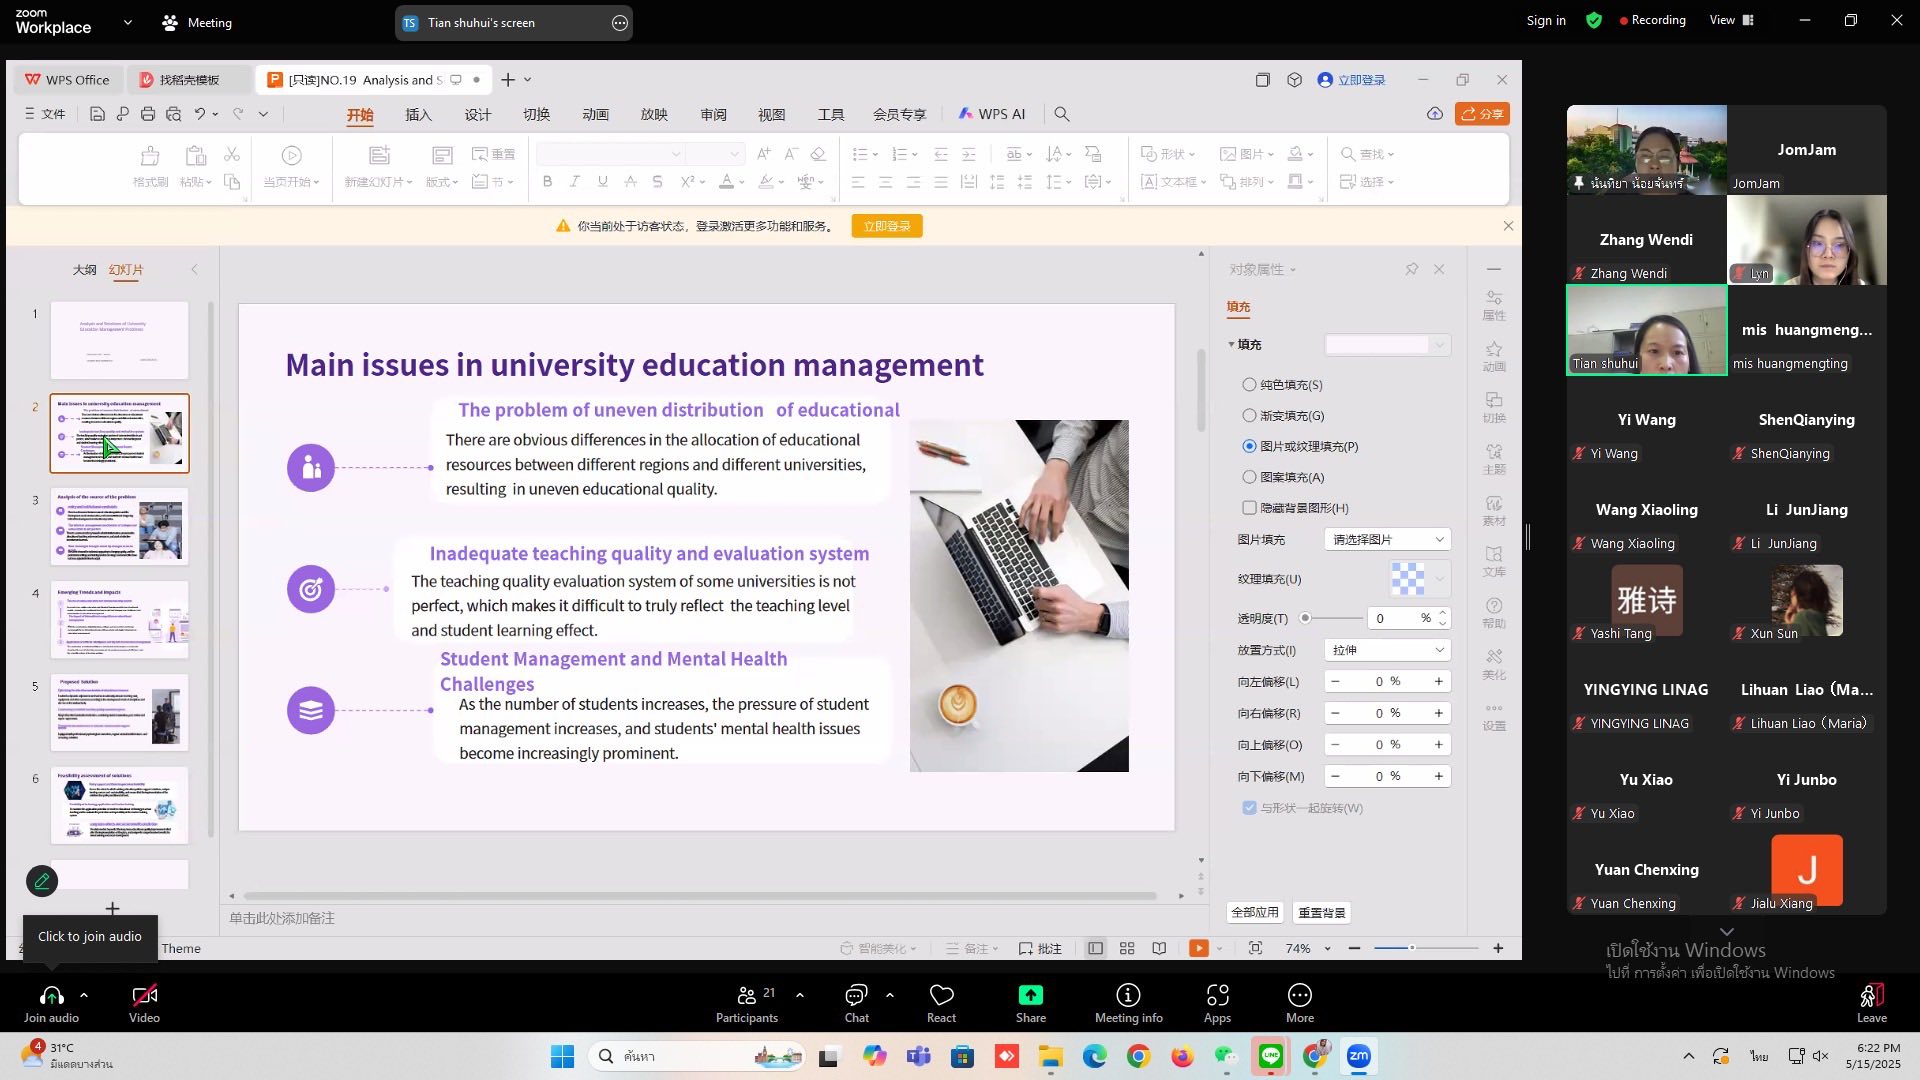Increase left offset with plus button
This screenshot has height=1080, width=1920.
(1439, 682)
